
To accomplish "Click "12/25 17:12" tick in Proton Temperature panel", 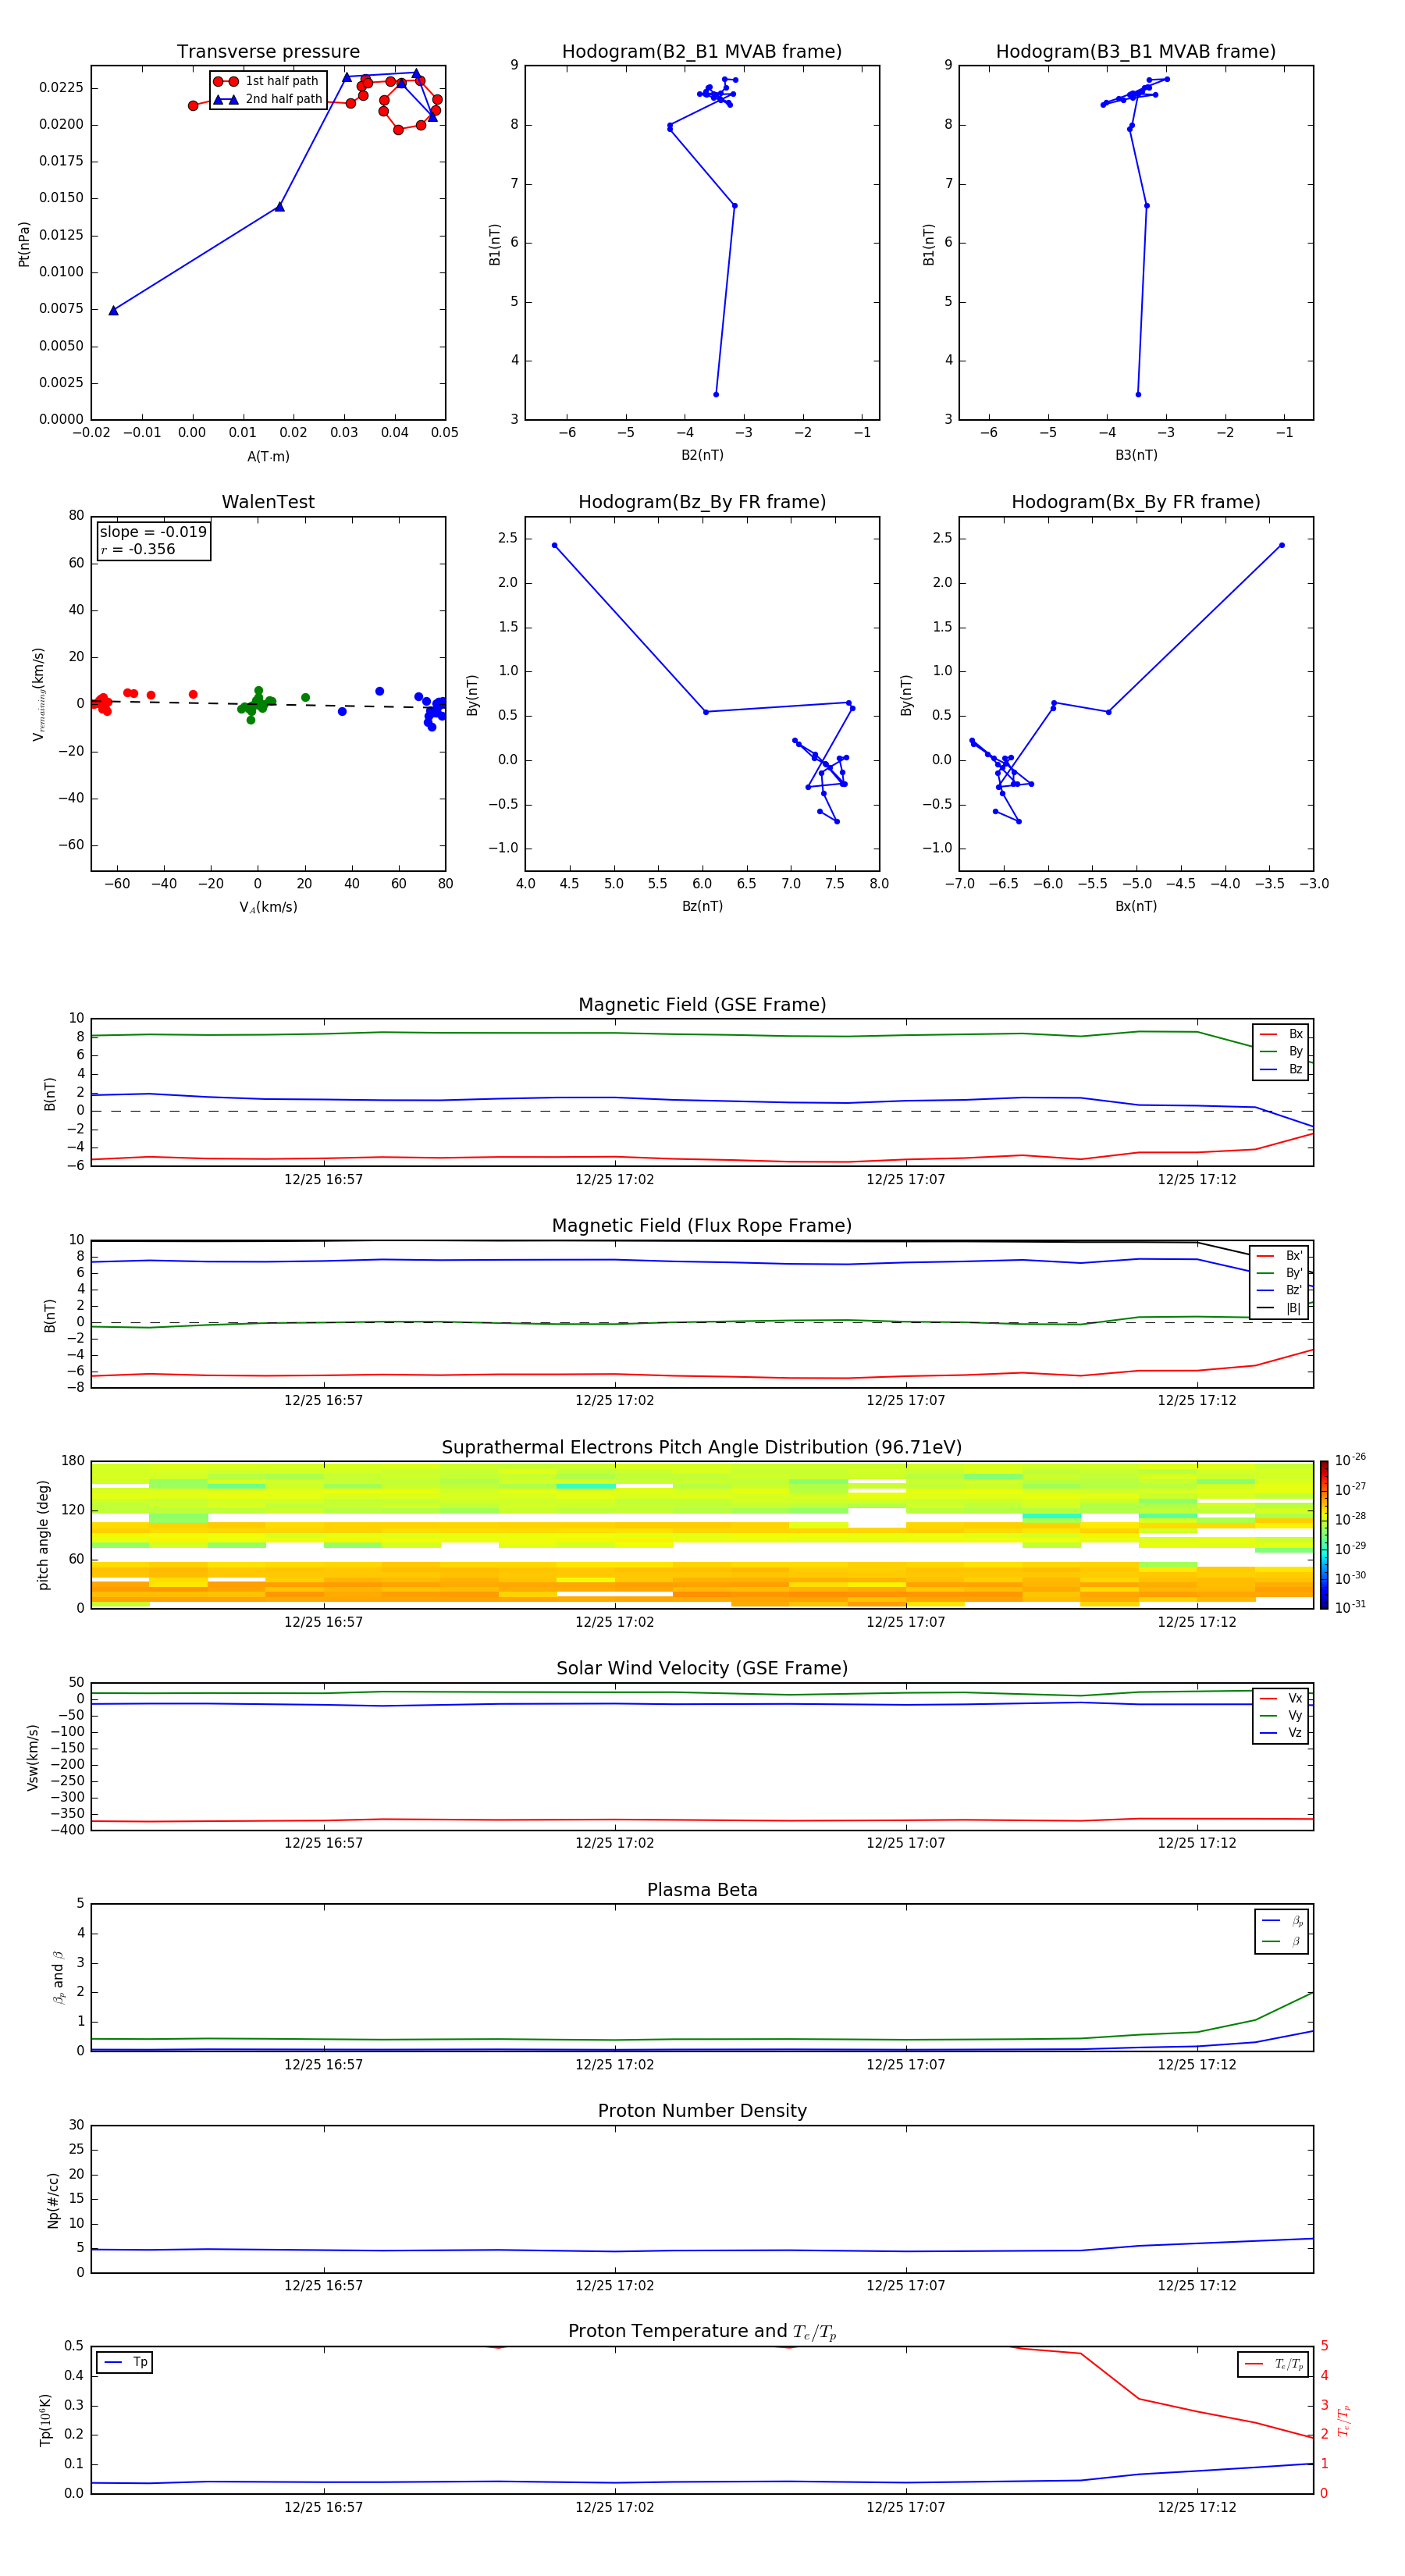I will tap(1197, 2507).
